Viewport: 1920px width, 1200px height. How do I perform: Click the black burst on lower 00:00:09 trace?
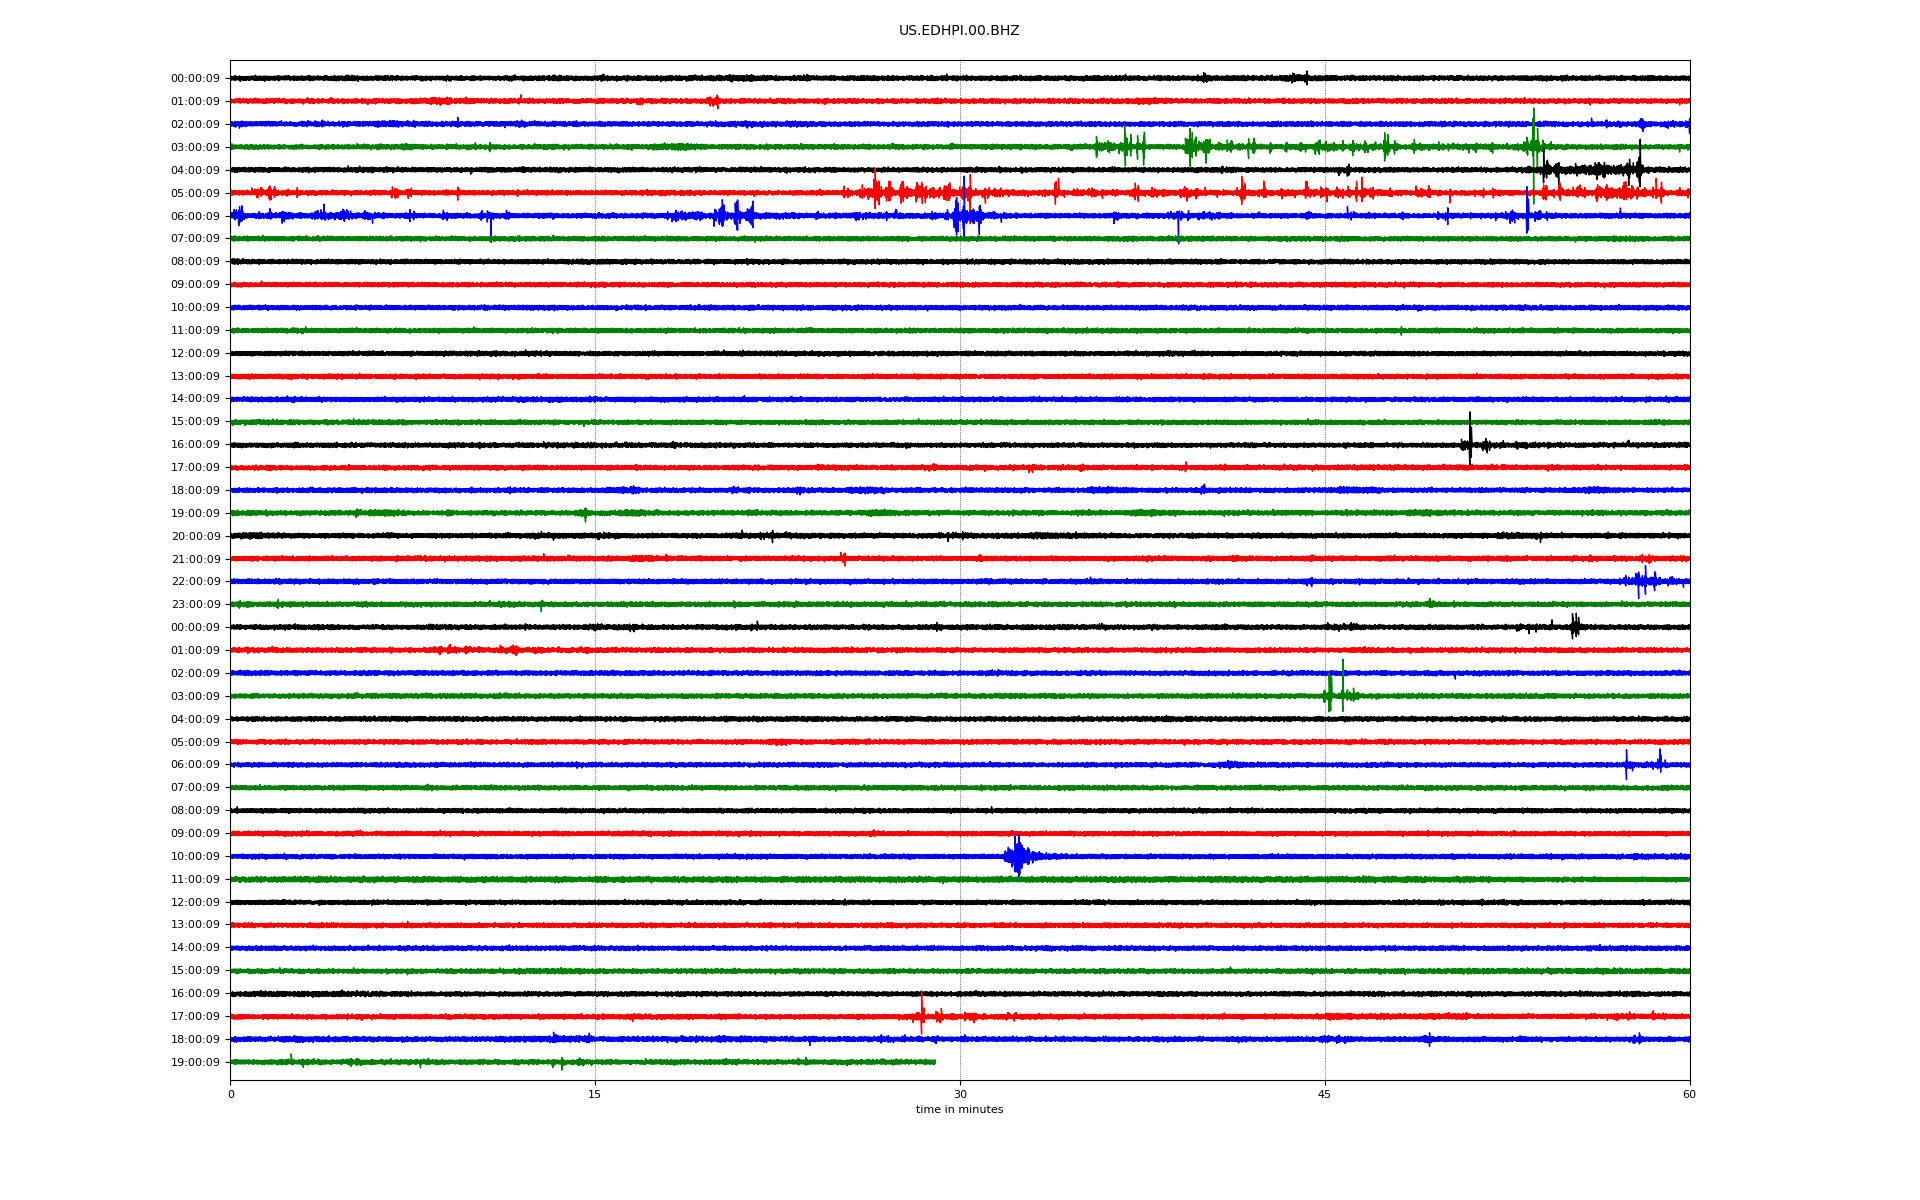pyautogui.click(x=1574, y=627)
